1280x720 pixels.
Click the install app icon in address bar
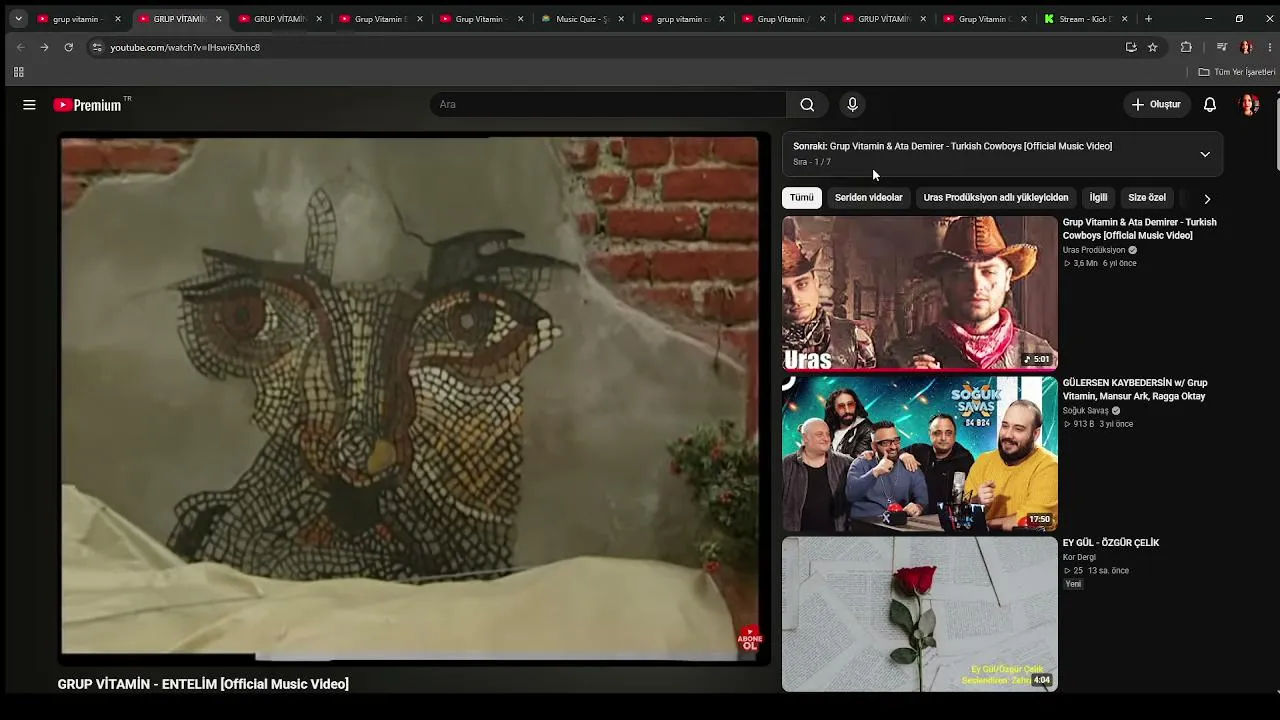click(x=1131, y=47)
